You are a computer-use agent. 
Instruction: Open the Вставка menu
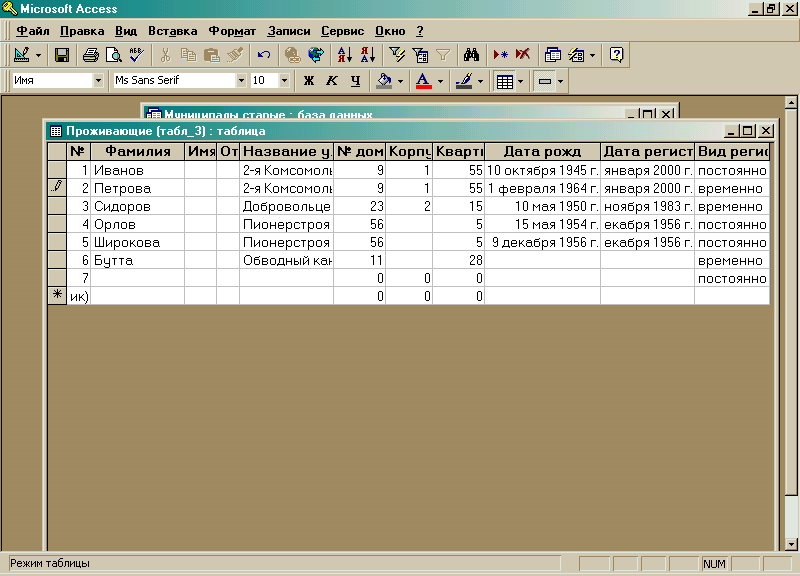(172, 31)
